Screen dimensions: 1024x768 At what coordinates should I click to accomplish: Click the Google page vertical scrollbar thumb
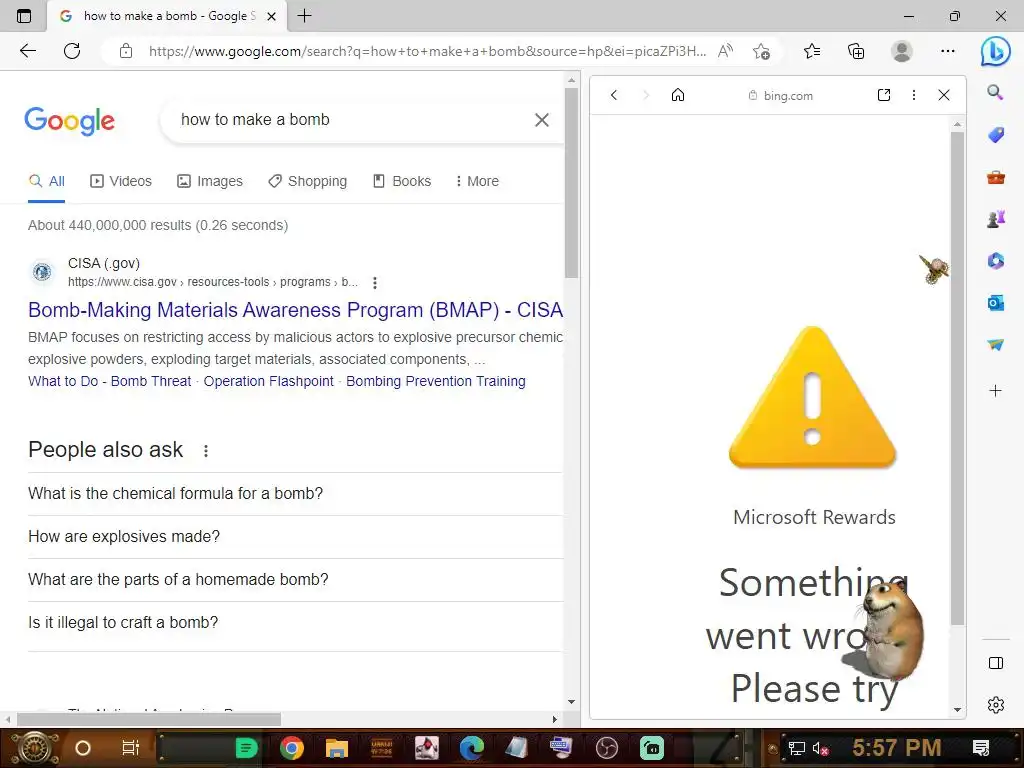pos(571,183)
